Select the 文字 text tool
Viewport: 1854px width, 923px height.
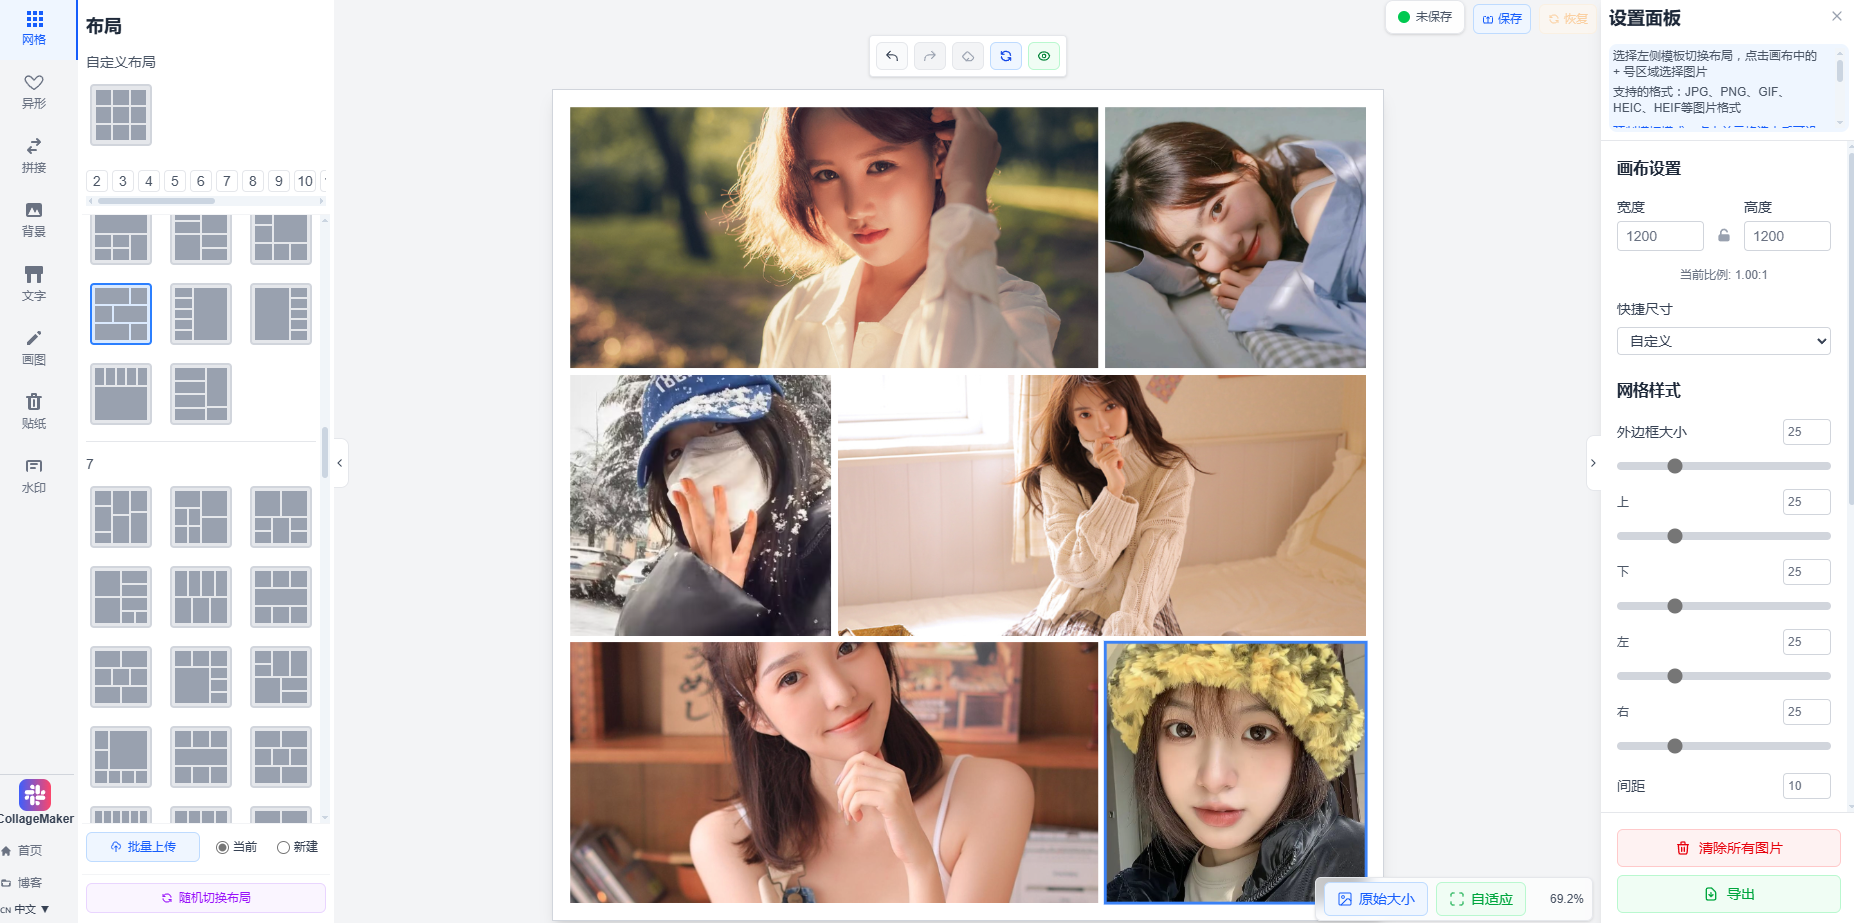(x=34, y=283)
